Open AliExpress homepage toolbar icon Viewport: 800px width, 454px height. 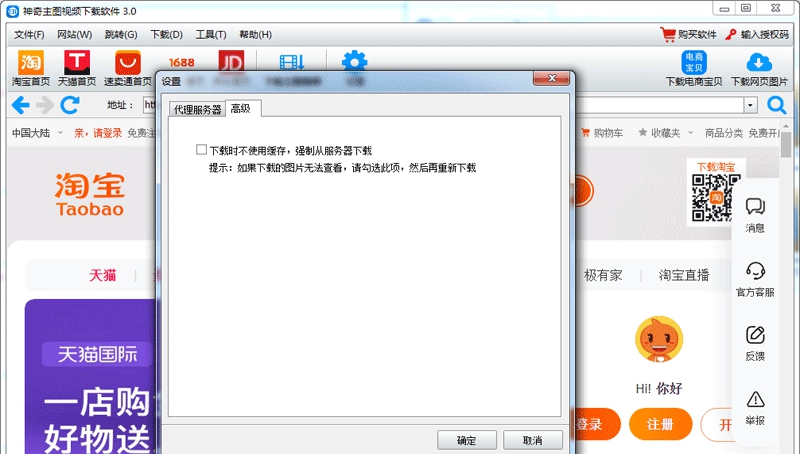click(128, 68)
